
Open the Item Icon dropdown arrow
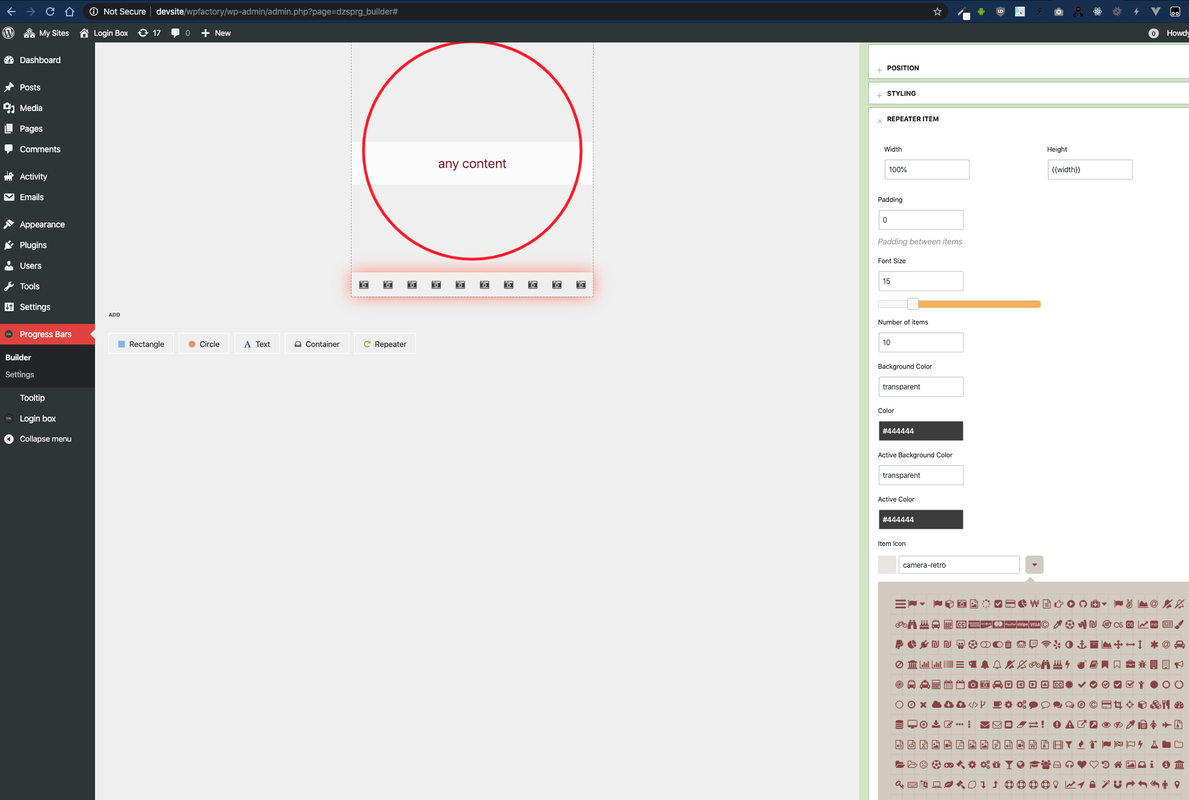pyautogui.click(x=1034, y=565)
